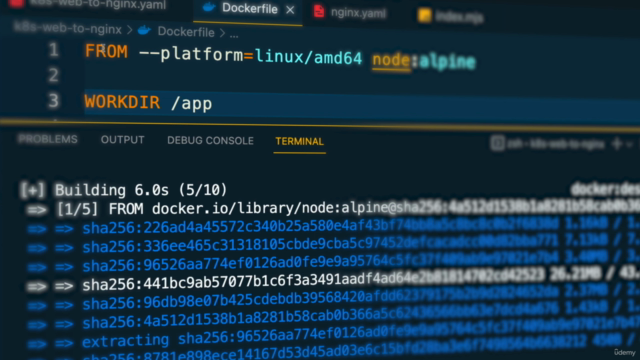Image resolution: width=640 pixels, height=360 pixels.
Task: Switch to the Dockerfile editor tab
Action: (248, 10)
